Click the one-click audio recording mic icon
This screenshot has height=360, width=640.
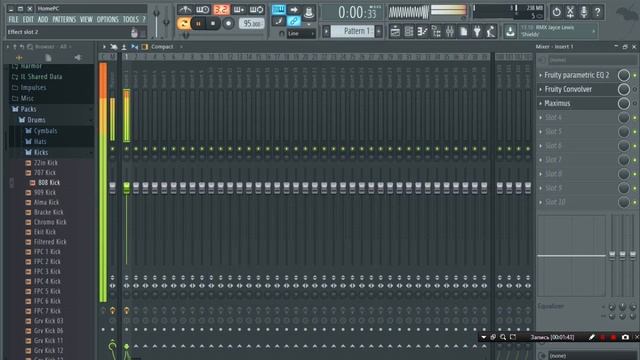coord(584,12)
